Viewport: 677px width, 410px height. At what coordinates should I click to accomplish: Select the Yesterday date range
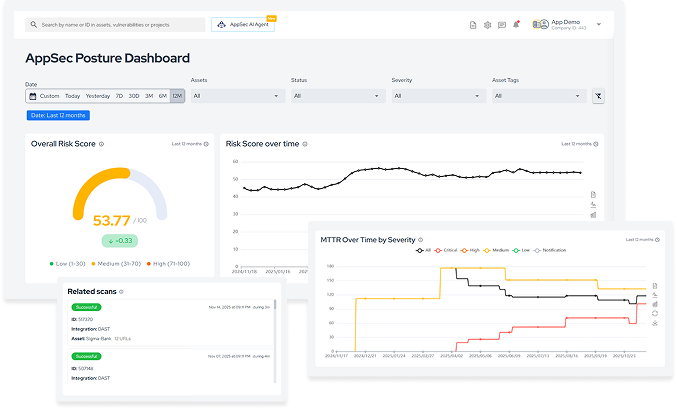coord(98,96)
